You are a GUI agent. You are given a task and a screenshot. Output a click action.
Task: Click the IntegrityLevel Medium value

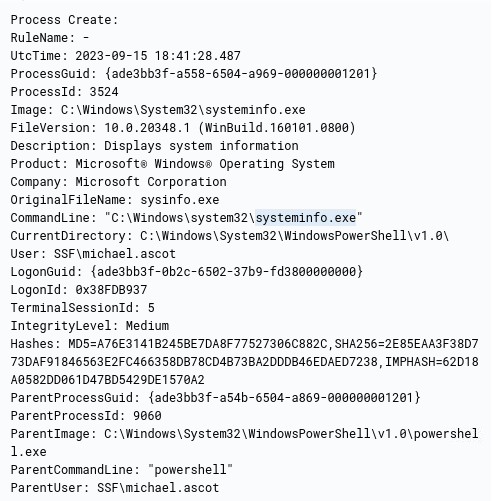(x=147, y=326)
